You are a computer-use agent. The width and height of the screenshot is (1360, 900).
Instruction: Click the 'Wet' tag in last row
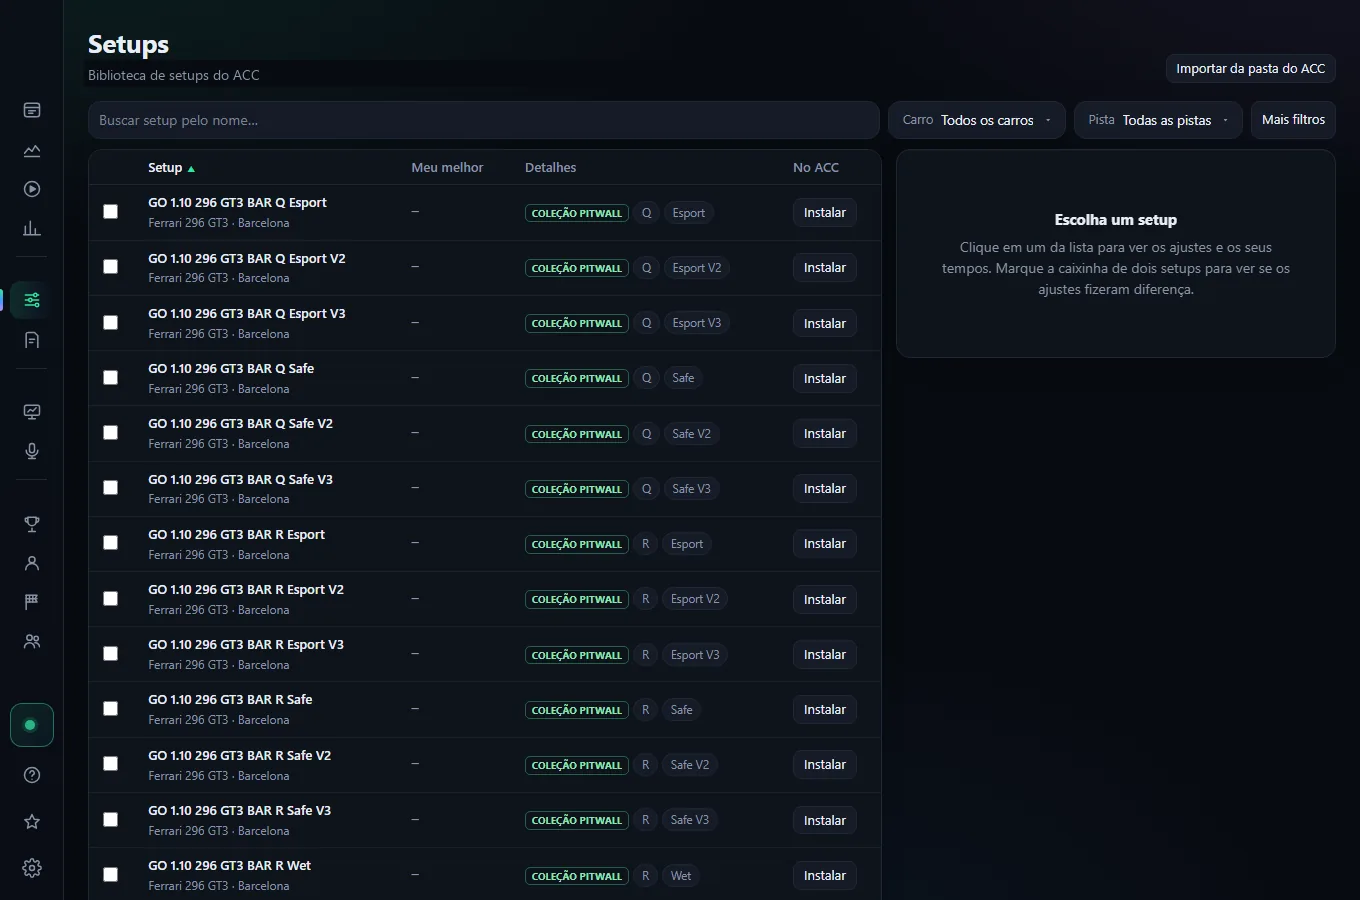[681, 876]
